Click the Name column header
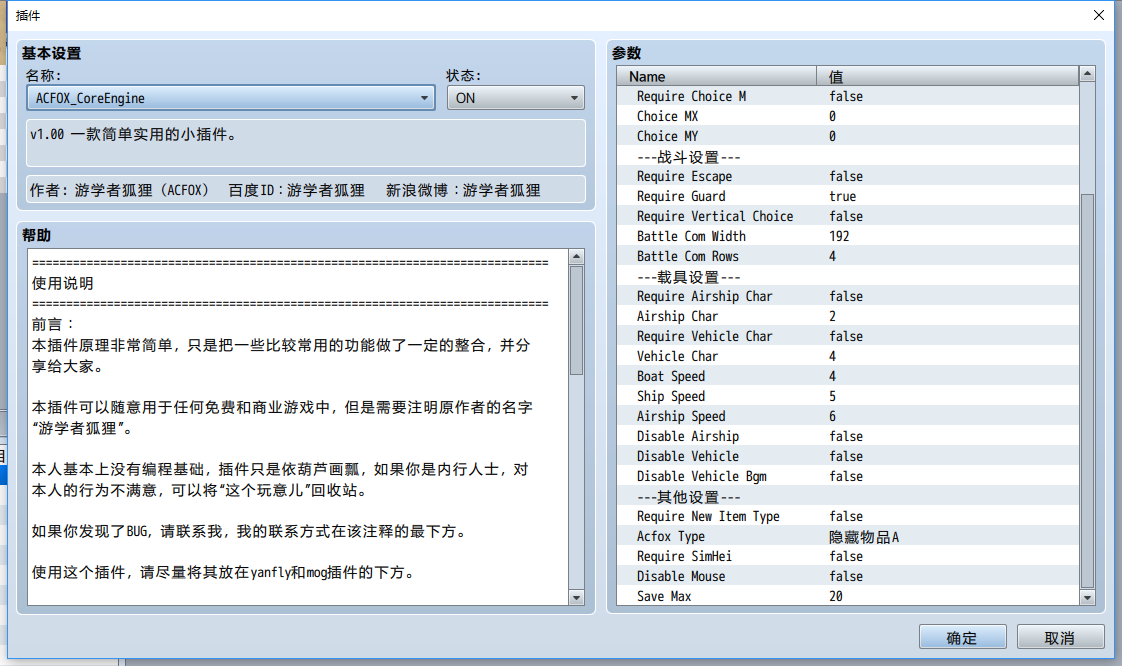The image size is (1122, 666). coord(716,76)
